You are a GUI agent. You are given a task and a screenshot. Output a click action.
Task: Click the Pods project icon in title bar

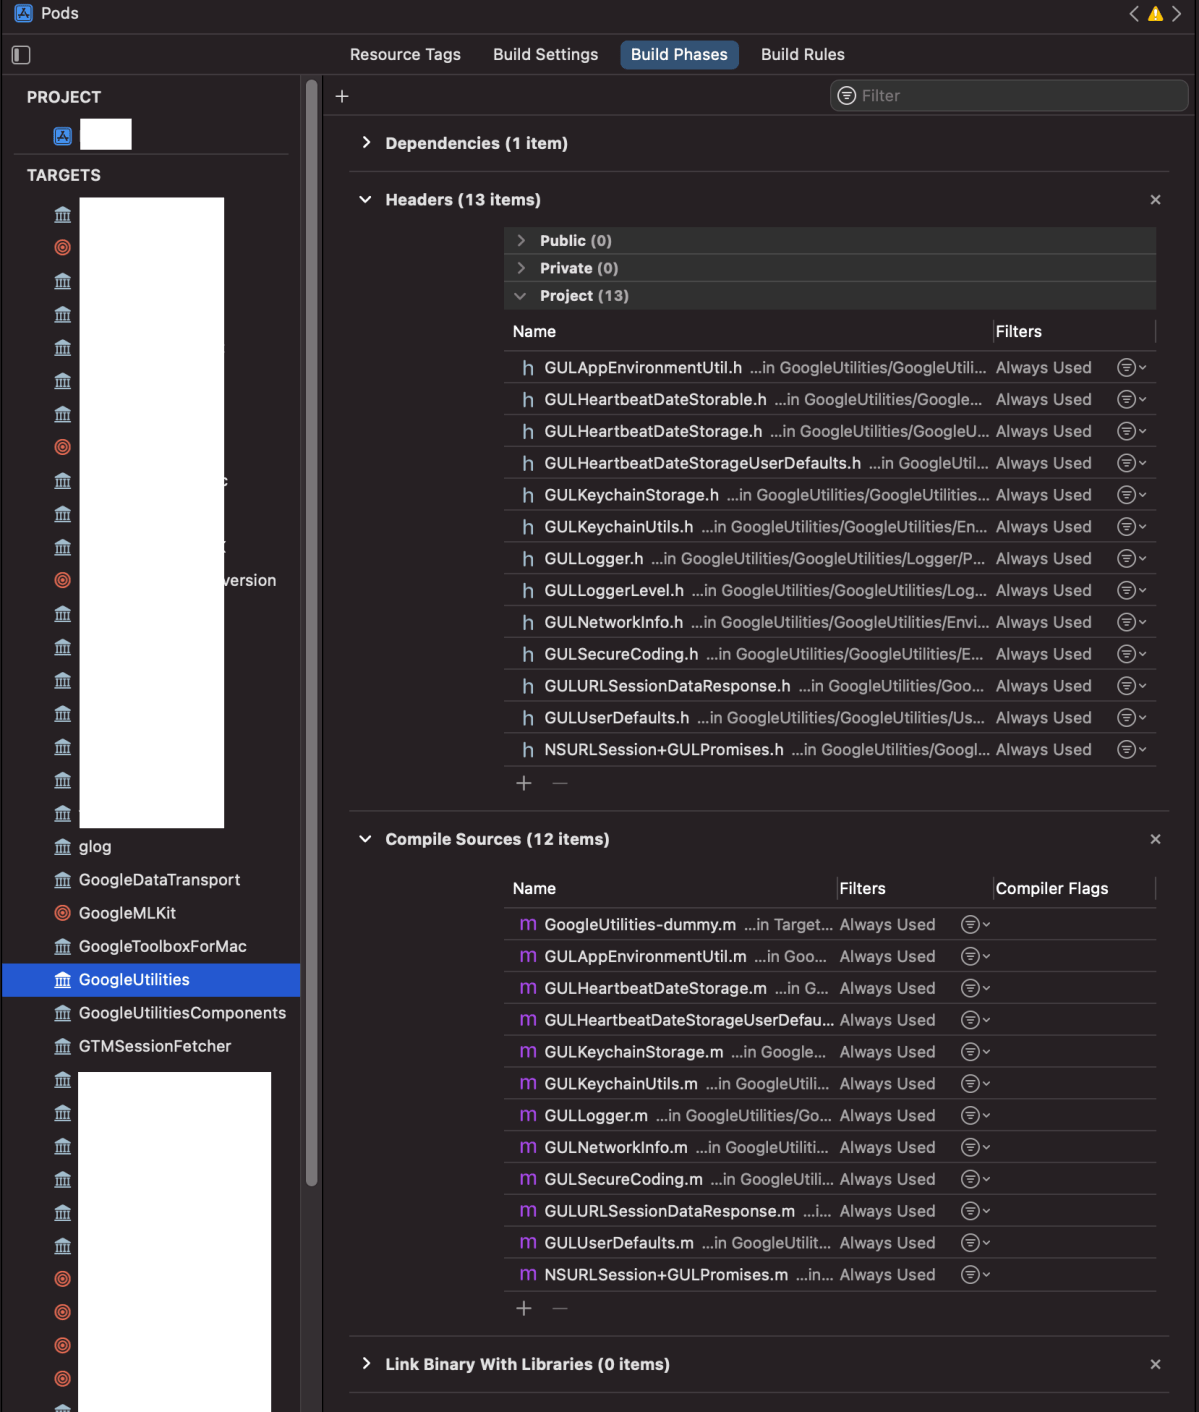tap(23, 14)
